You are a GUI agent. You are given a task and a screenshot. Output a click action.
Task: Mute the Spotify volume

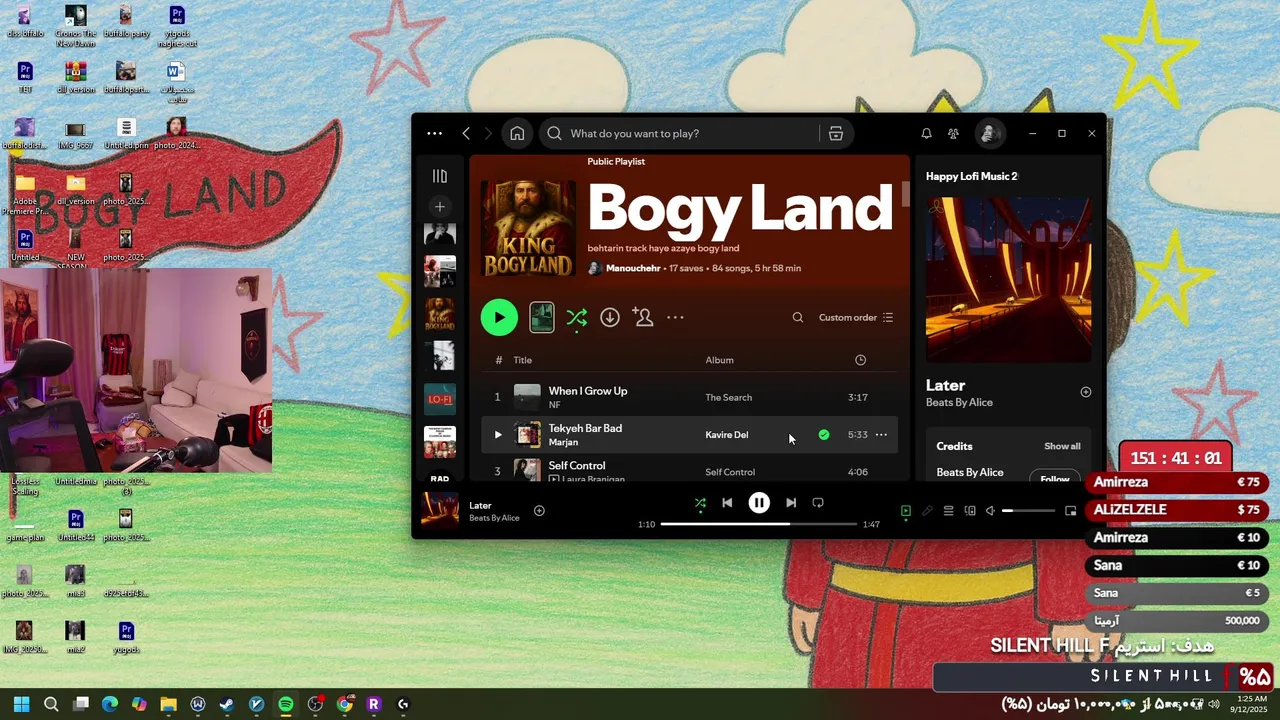pos(990,511)
